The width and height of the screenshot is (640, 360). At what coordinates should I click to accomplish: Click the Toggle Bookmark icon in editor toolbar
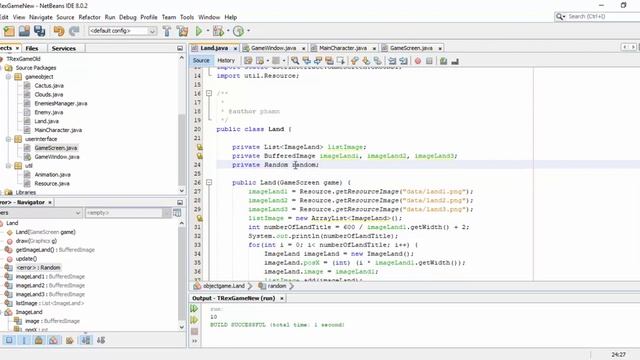(x=378, y=61)
